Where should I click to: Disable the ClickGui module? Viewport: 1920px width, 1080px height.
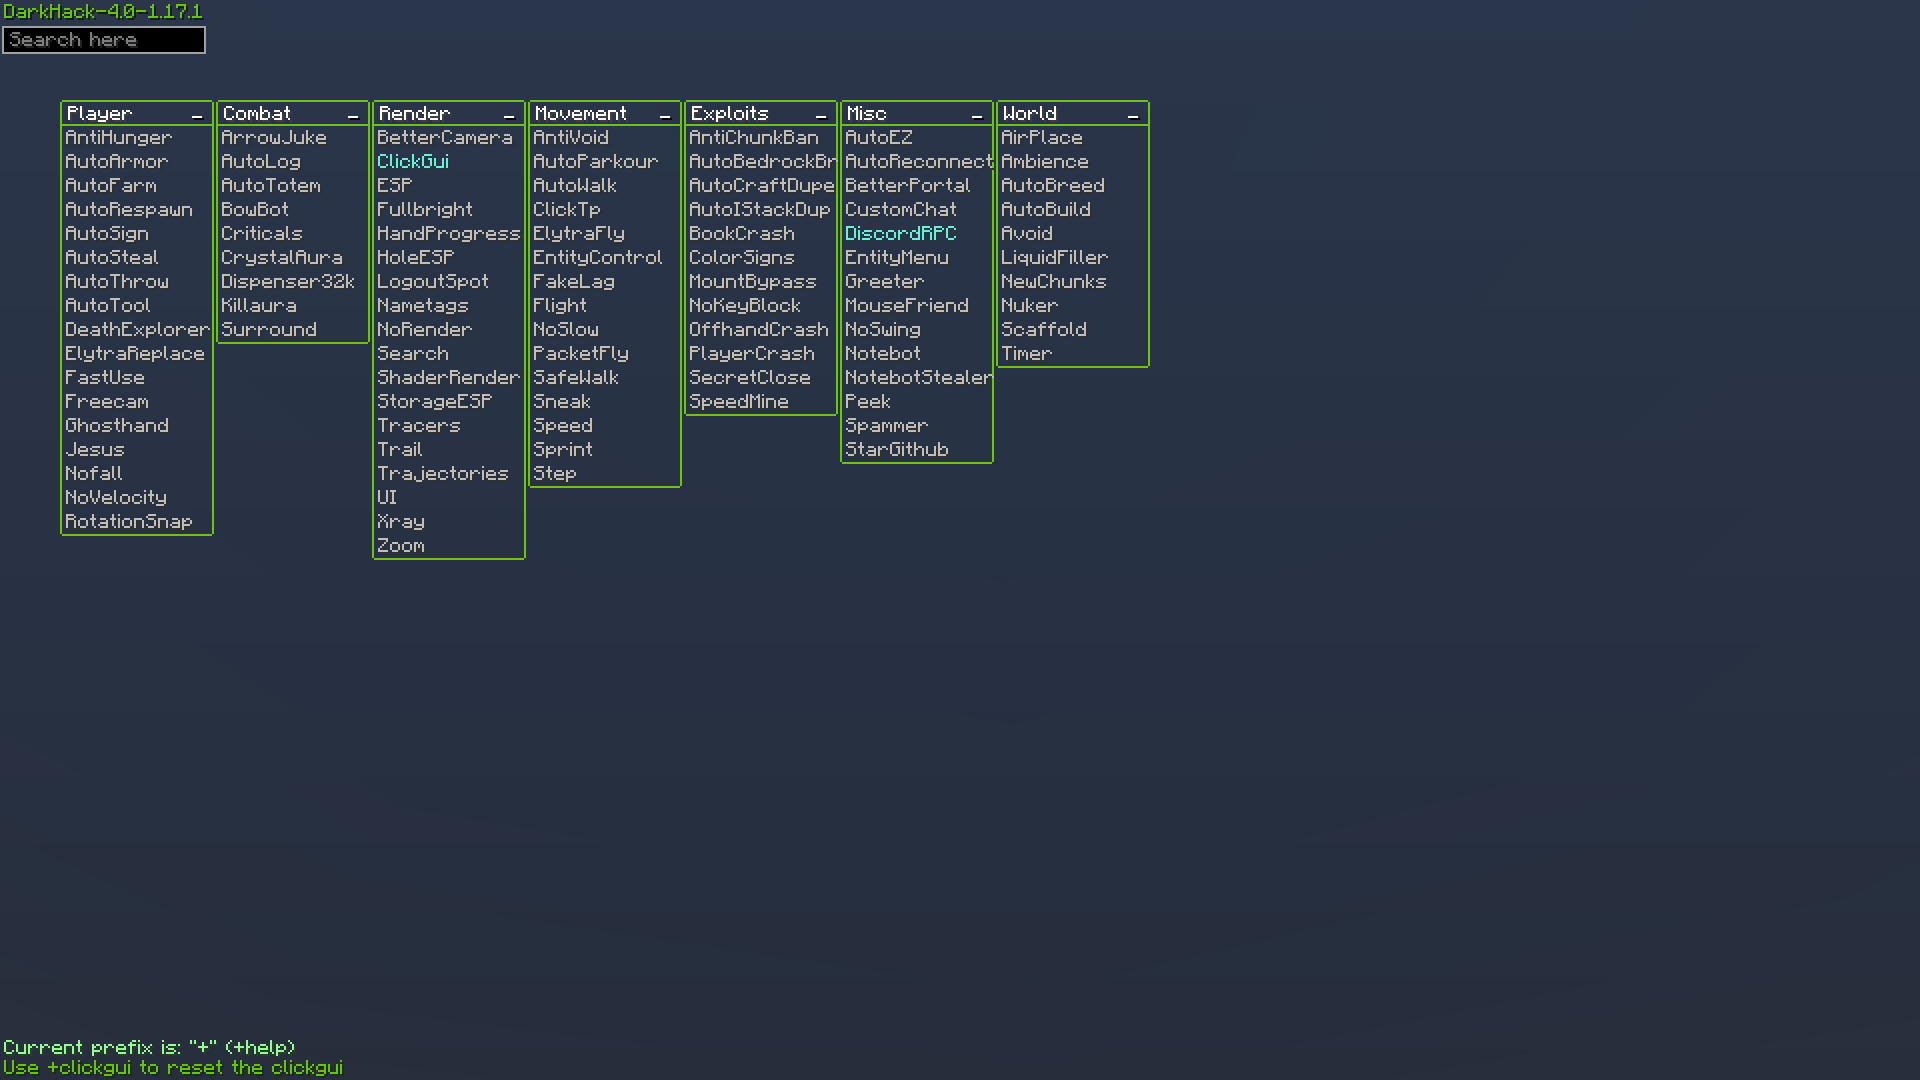[x=413, y=162]
